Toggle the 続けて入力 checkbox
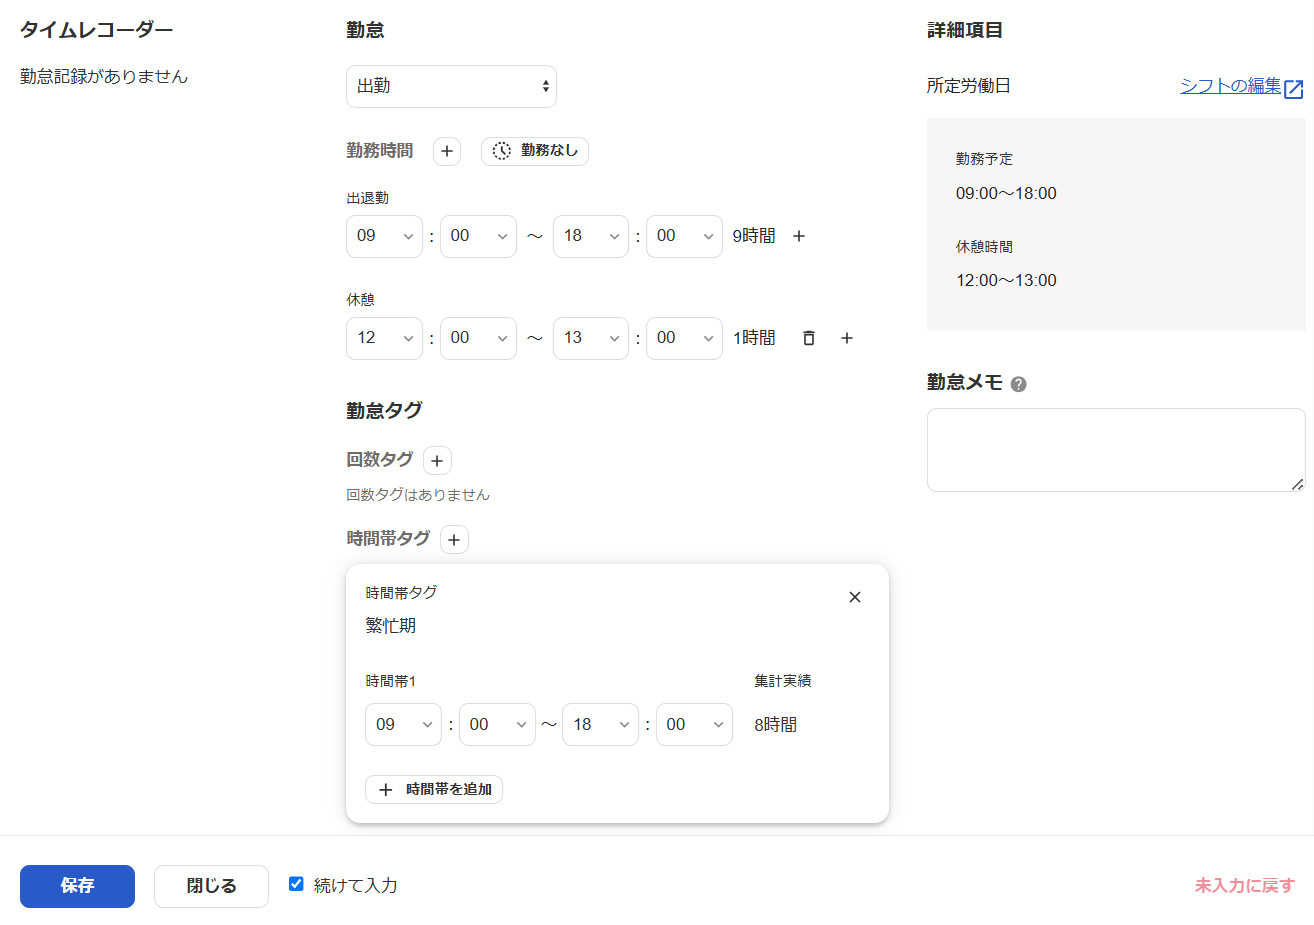 [296, 884]
